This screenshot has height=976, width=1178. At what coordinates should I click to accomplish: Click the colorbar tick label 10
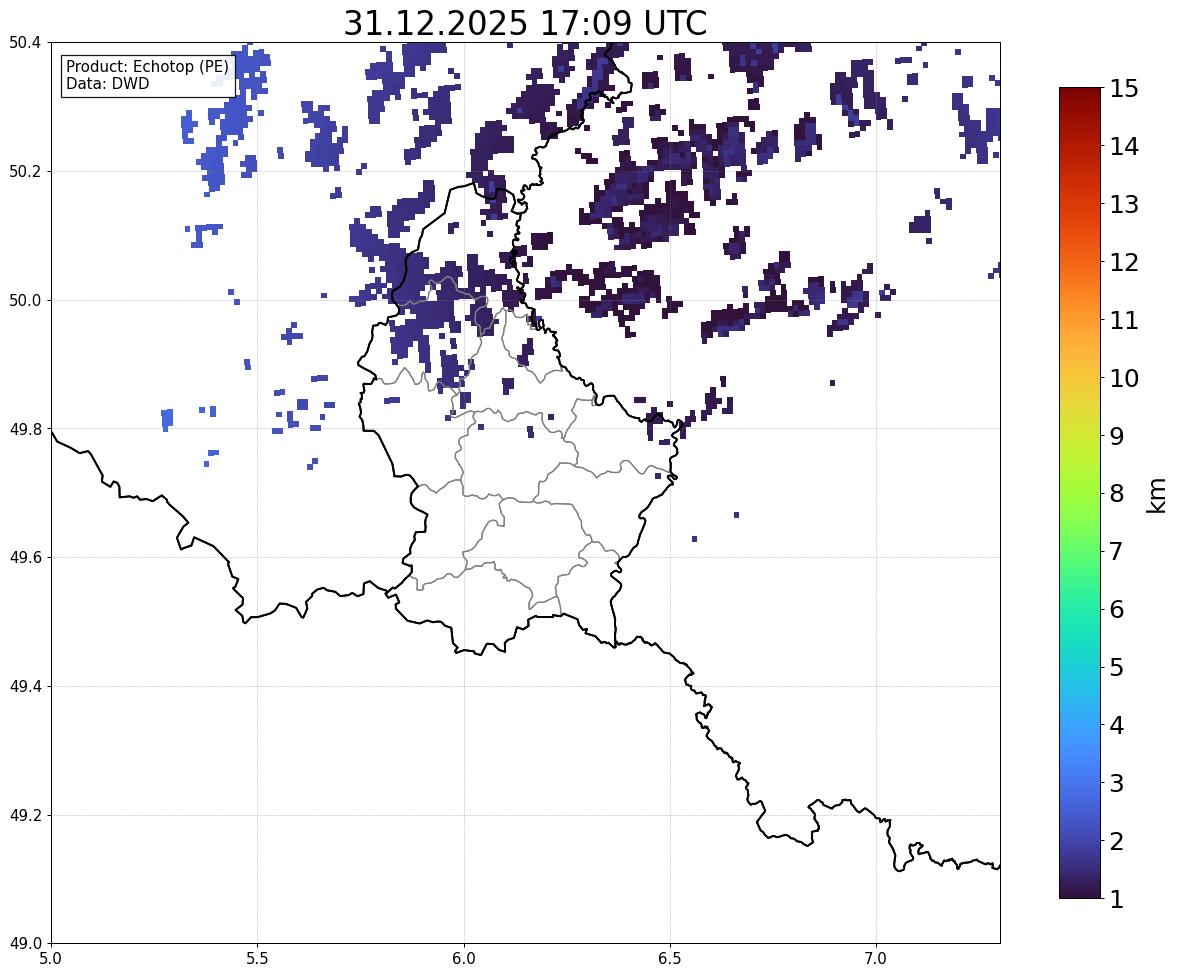1124,378
